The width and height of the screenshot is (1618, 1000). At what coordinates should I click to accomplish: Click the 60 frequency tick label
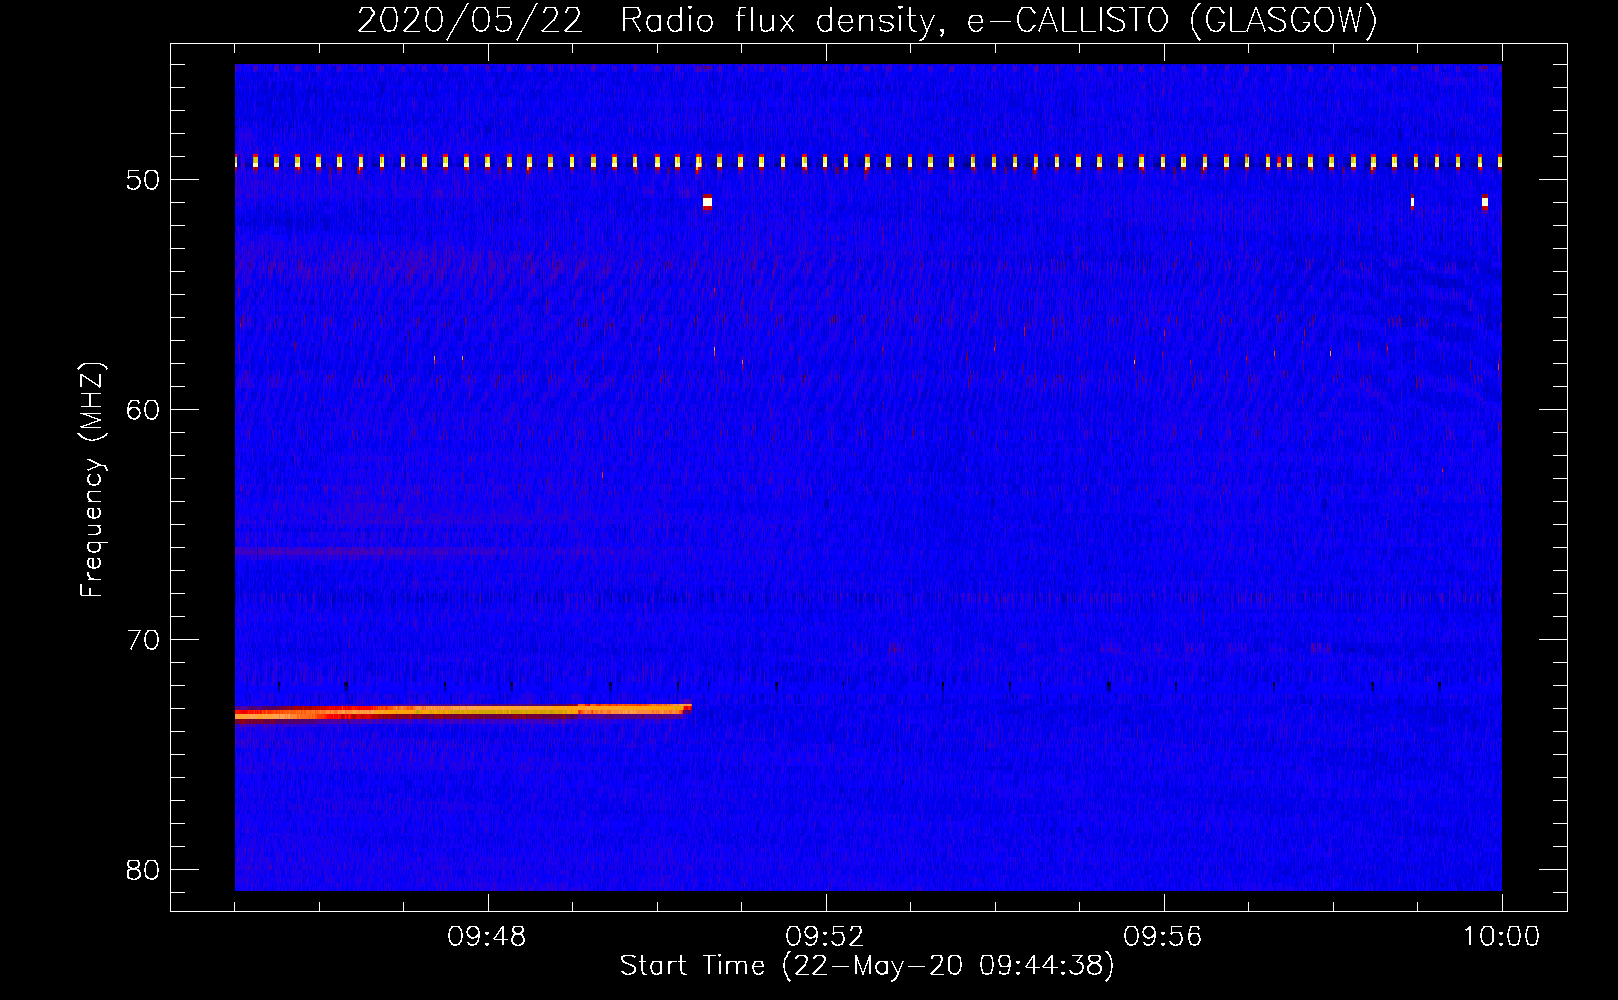(143, 410)
